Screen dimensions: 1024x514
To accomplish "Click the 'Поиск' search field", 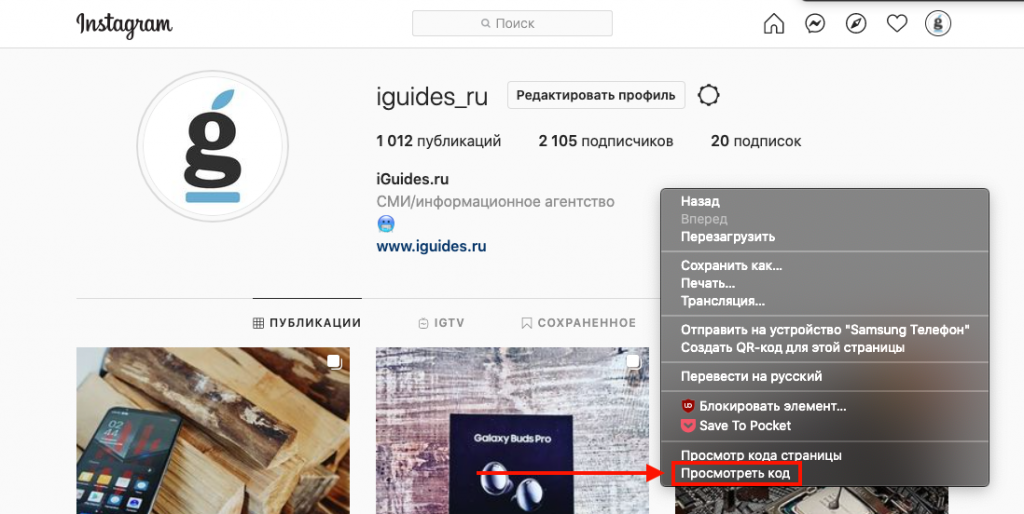I will 512,24.
